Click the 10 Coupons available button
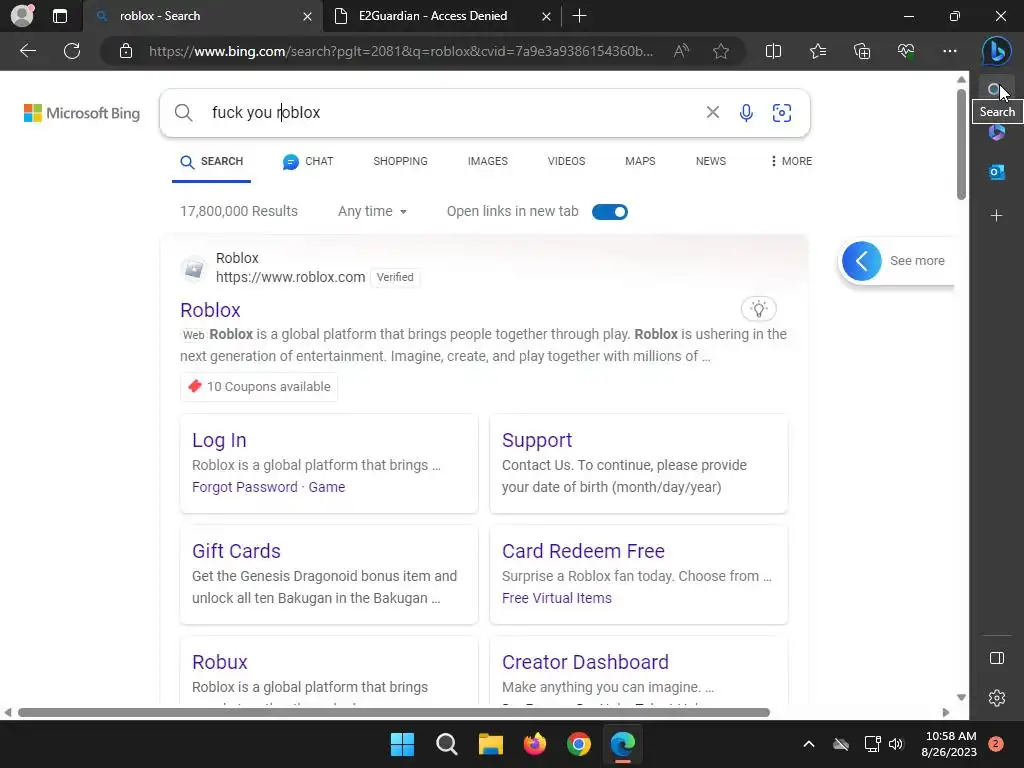Image resolution: width=1024 pixels, height=768 pixels. [259, 387]
